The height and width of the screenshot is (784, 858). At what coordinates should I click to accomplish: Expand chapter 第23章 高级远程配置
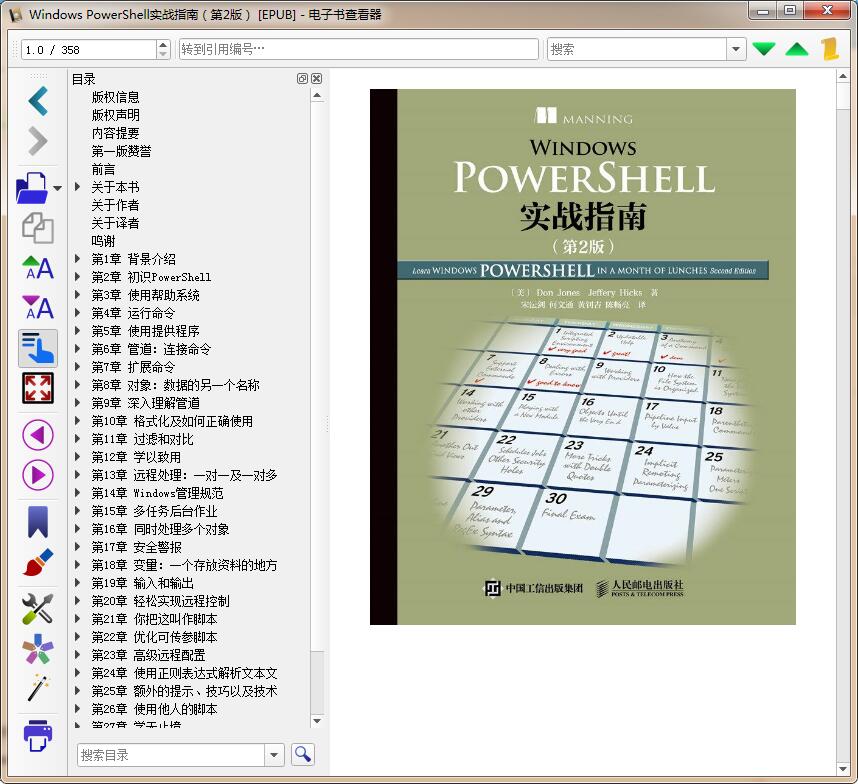point(78,655)
